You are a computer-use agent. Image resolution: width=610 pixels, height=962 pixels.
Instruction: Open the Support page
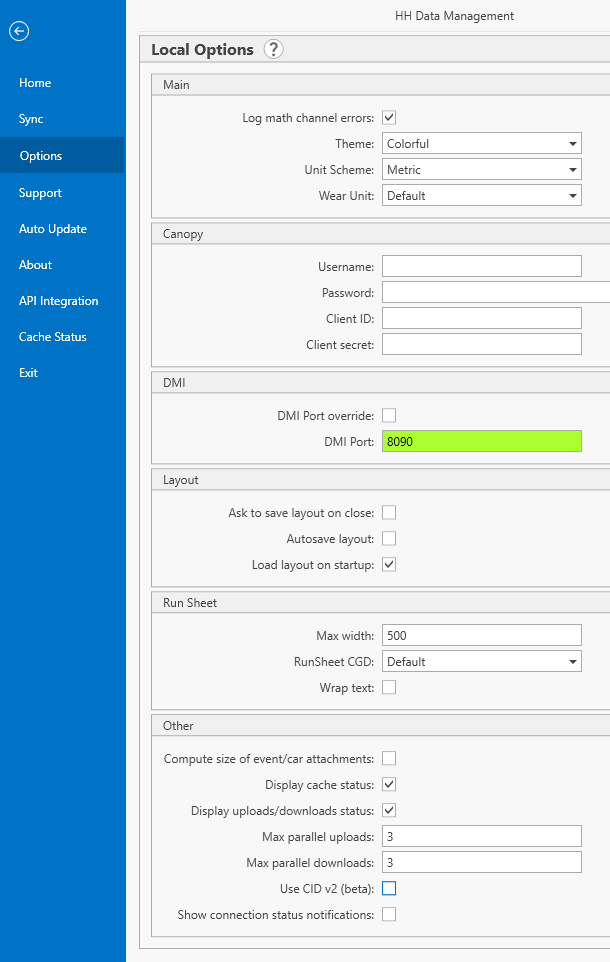coord(40,193)
